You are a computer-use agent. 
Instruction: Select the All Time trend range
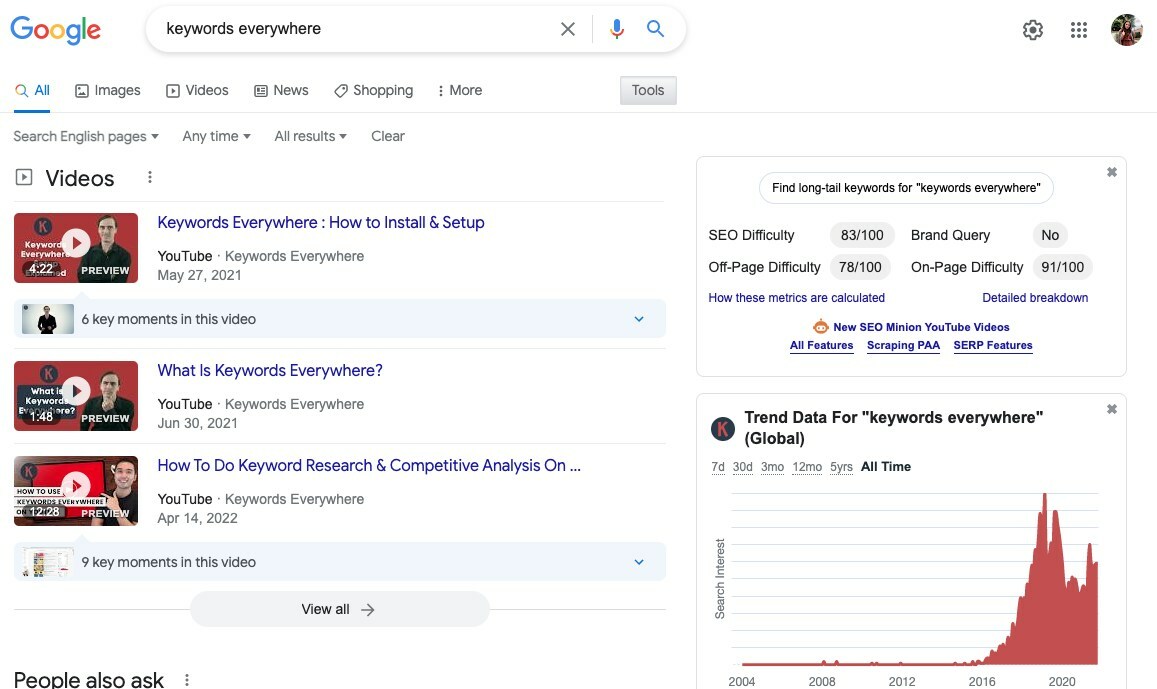pyautogui.click(x=885, y=467)
